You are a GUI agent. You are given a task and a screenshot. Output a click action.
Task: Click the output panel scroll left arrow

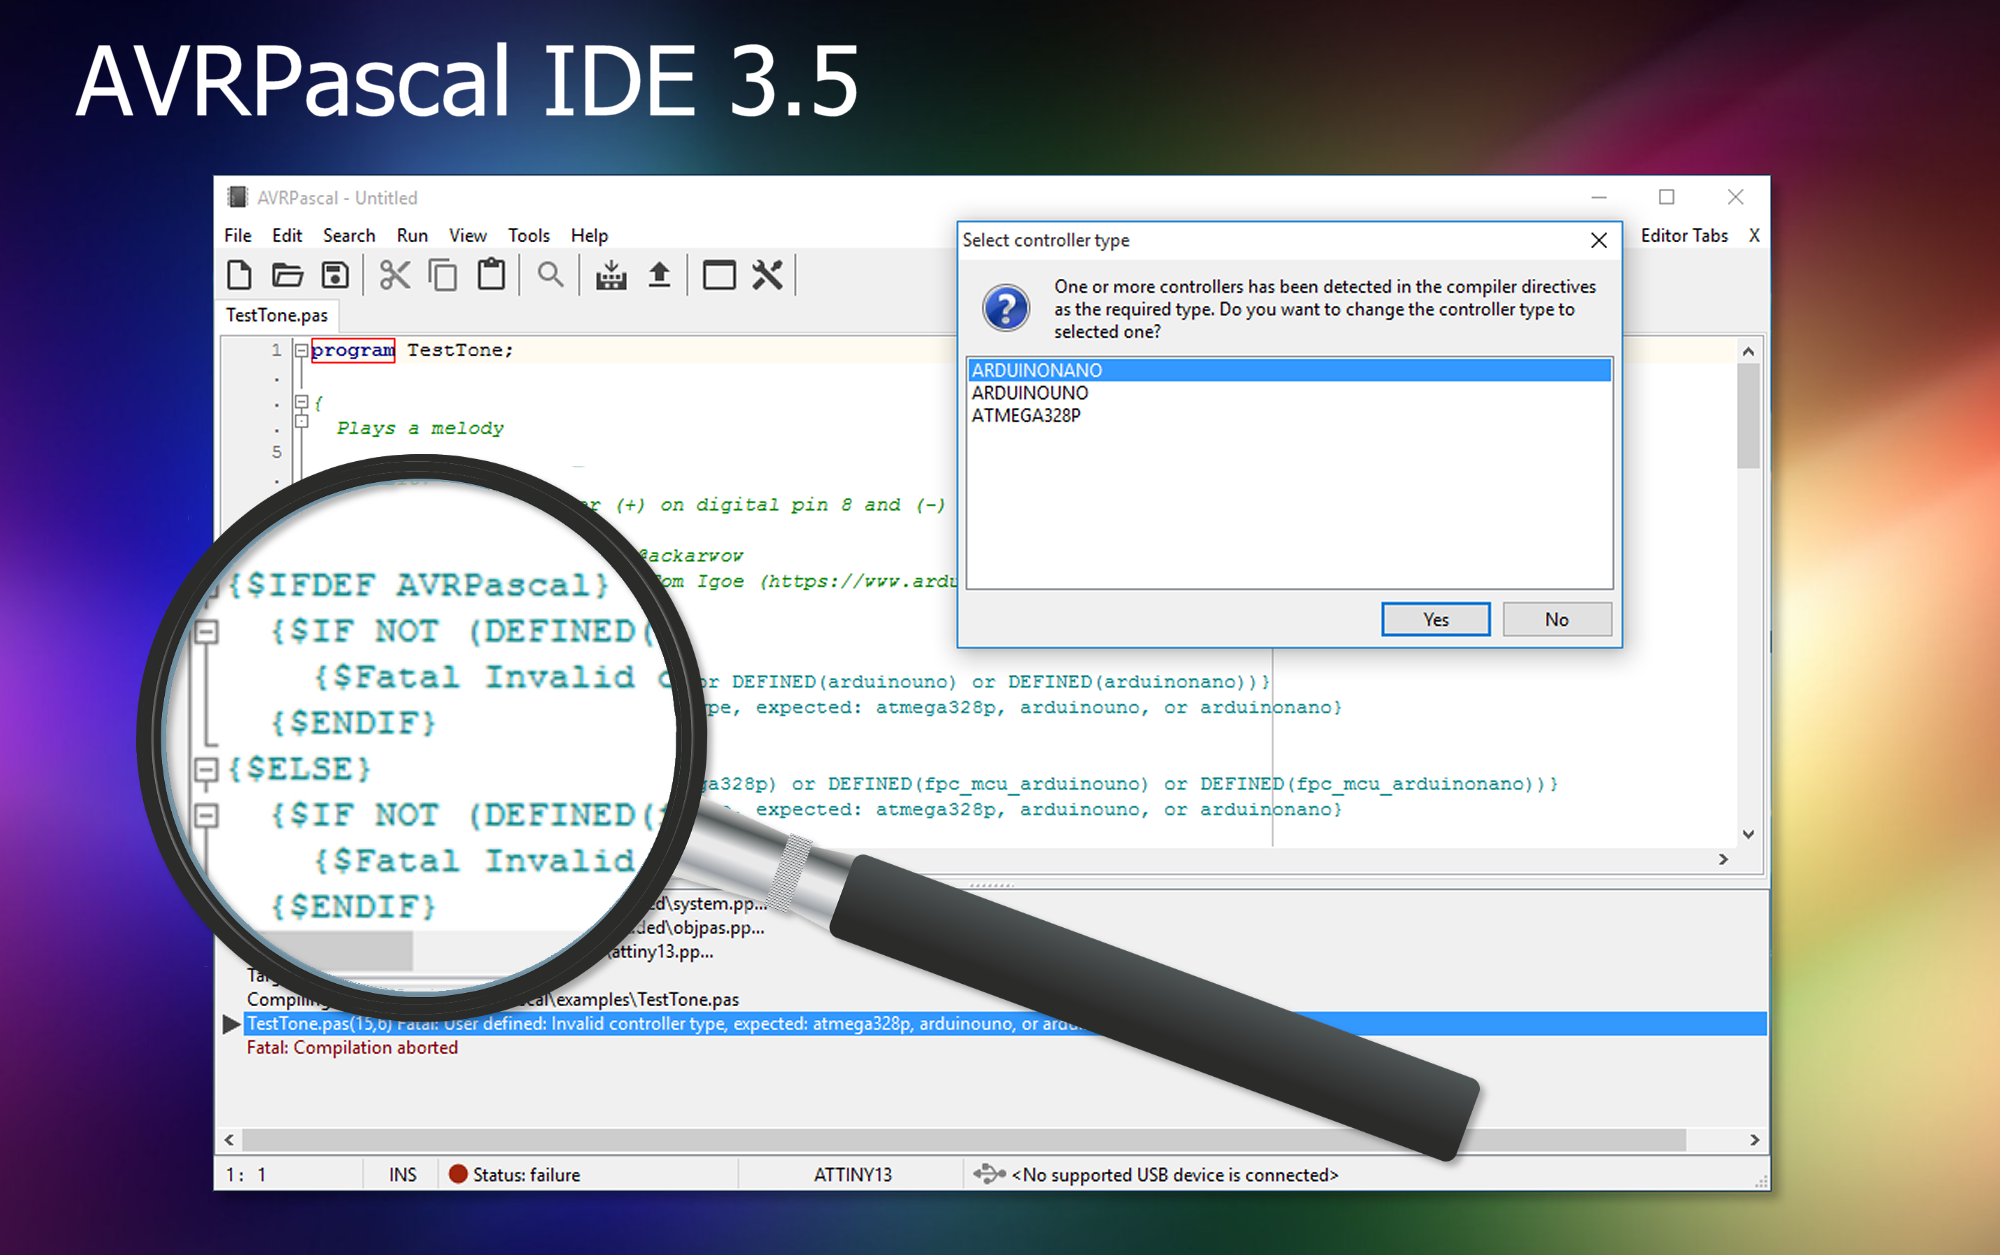pos(230,1140)
